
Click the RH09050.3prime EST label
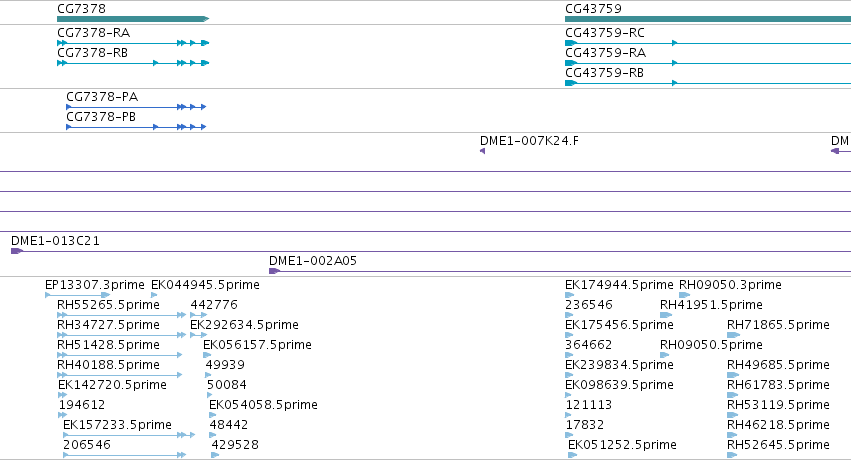pyautogui.click(x=730, y=285)
